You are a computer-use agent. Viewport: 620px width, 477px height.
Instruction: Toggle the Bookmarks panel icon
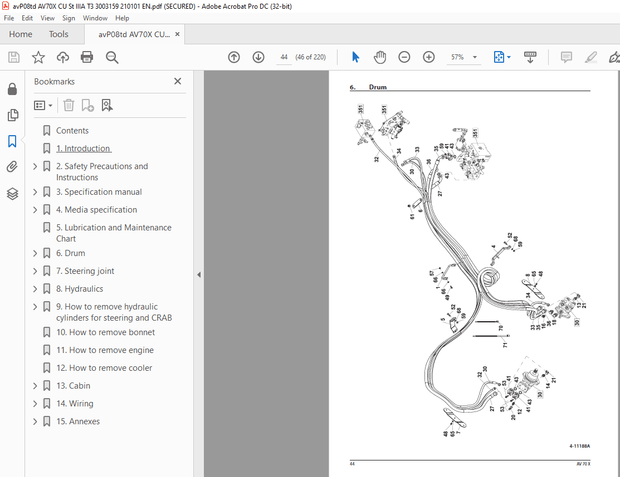click(x=12, y=141)
